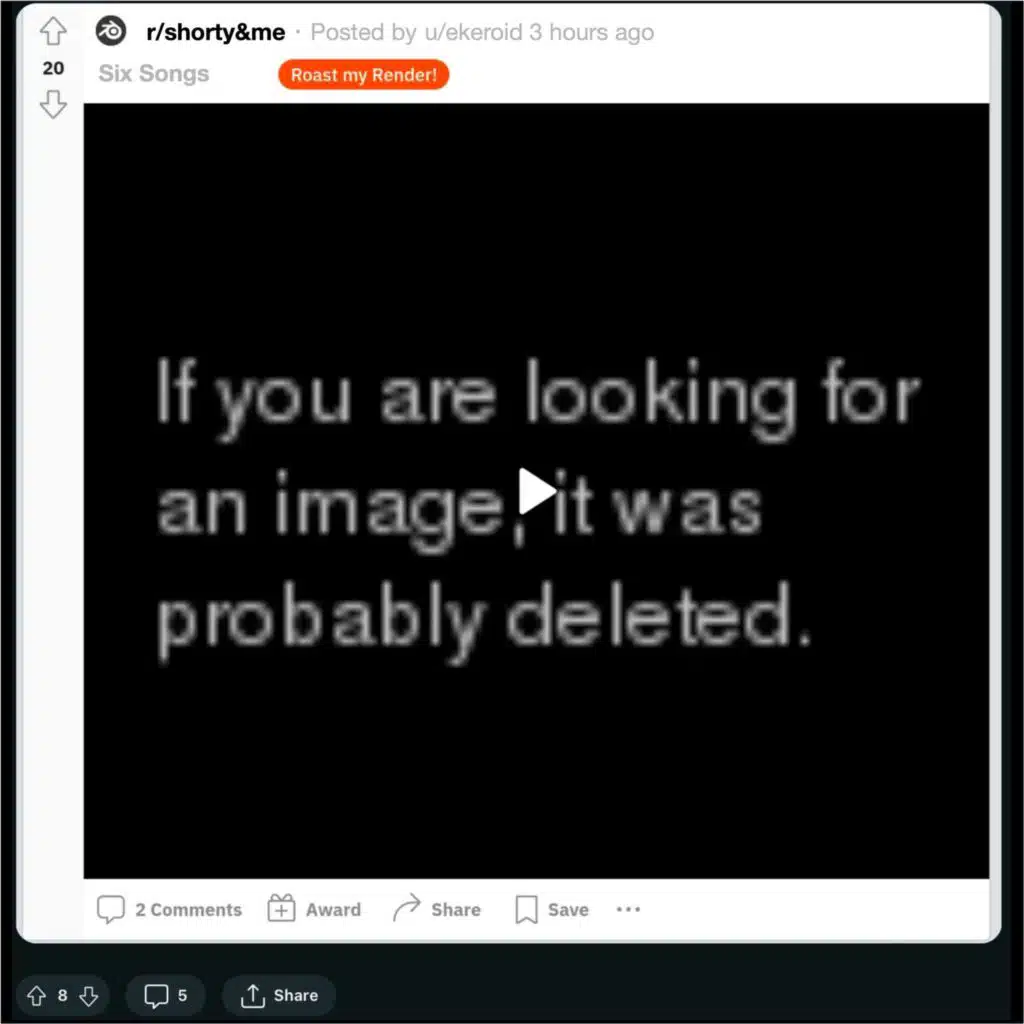
Task: Open the r/shorty&me subreddit link
Action: 216,32
